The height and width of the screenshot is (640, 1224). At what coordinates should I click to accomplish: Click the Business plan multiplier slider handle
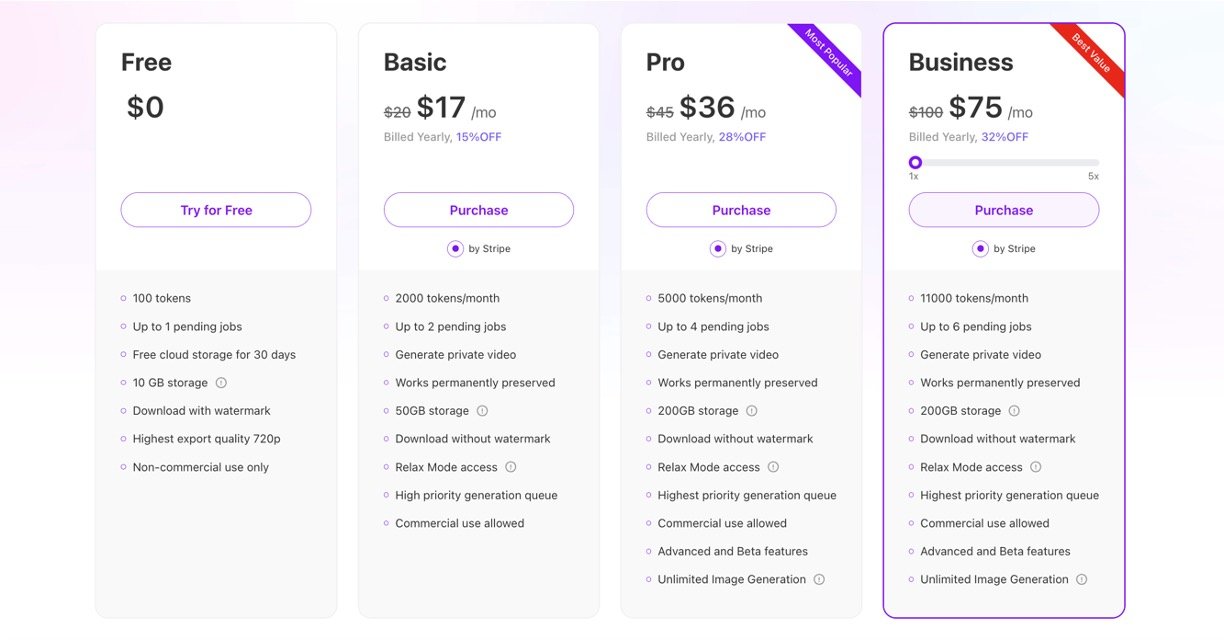pyautogui.click(x=915, y=162)
